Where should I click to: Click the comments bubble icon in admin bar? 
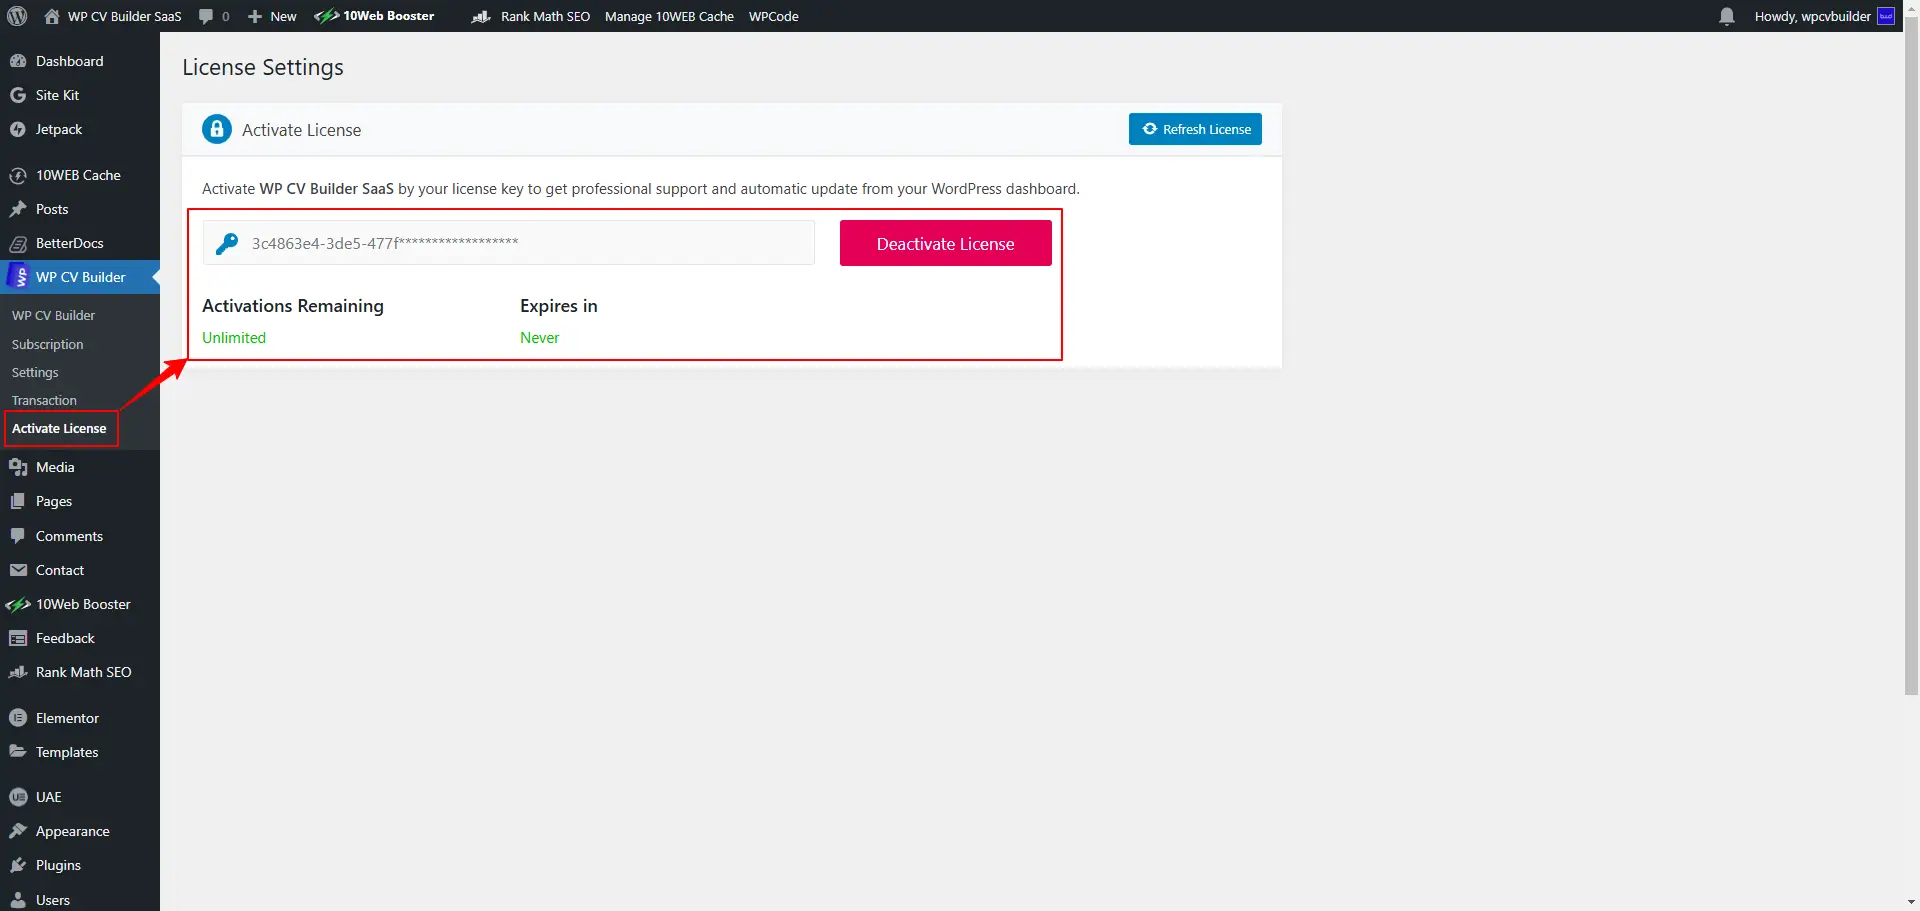tap(206, 16)
